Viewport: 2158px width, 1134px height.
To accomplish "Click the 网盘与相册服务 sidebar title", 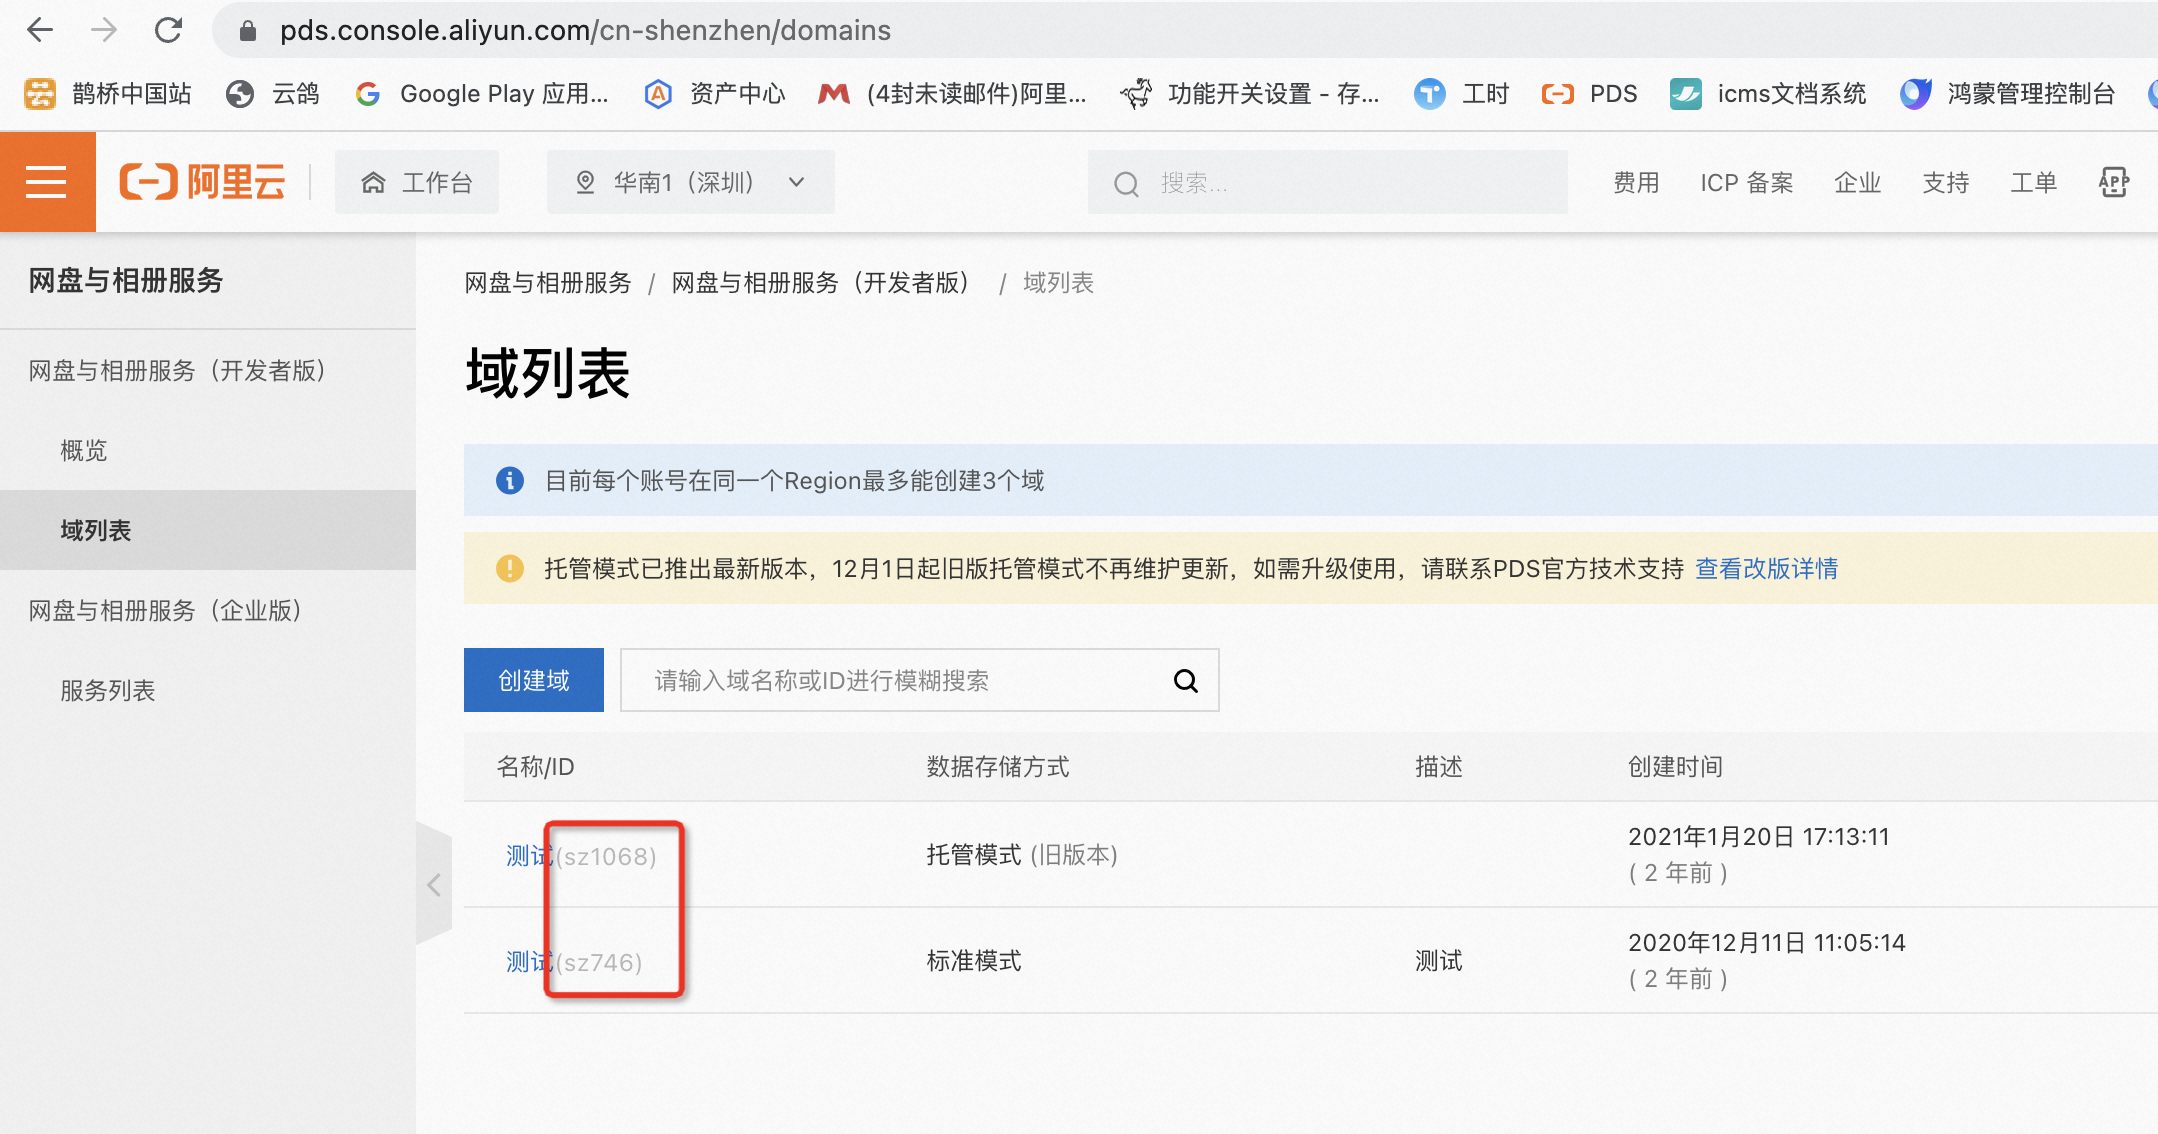I will tap(125, 280).
